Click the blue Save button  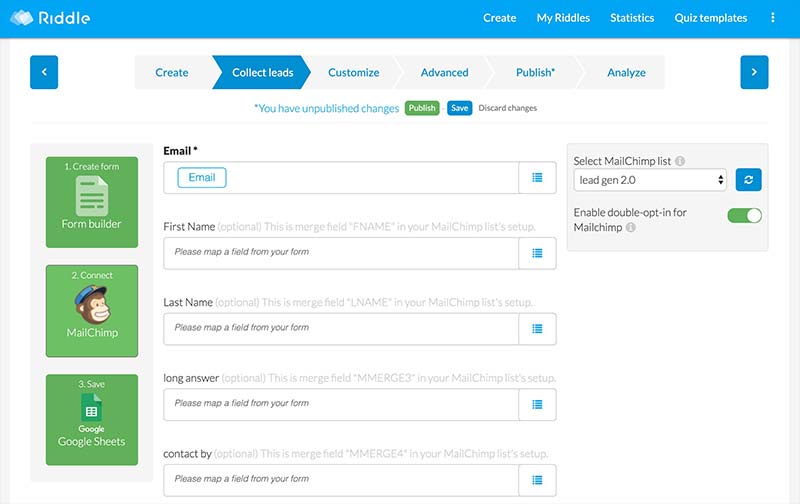pyautogui.click(x=460, y=108)
